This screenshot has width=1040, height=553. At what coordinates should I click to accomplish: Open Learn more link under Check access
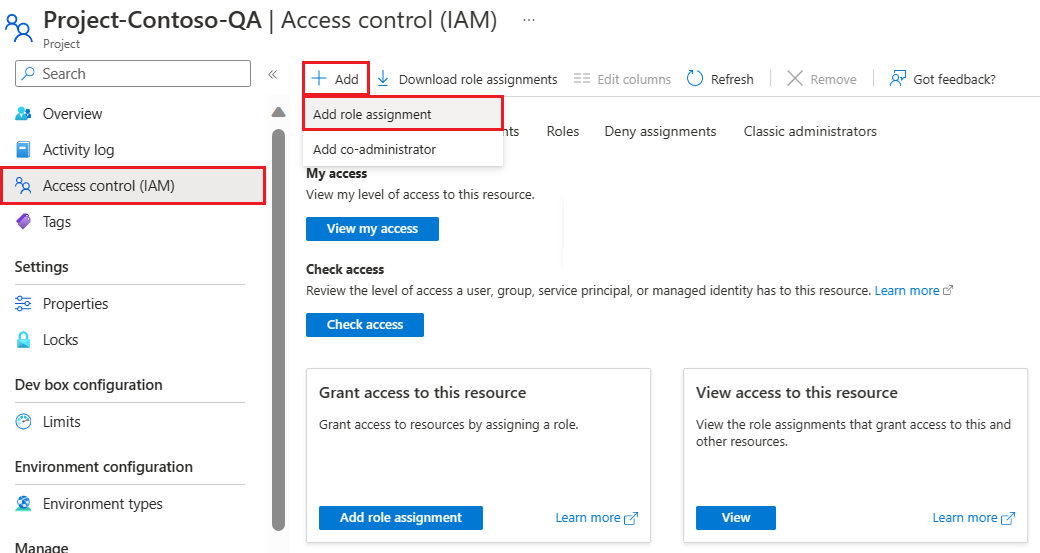coord(907,290)
